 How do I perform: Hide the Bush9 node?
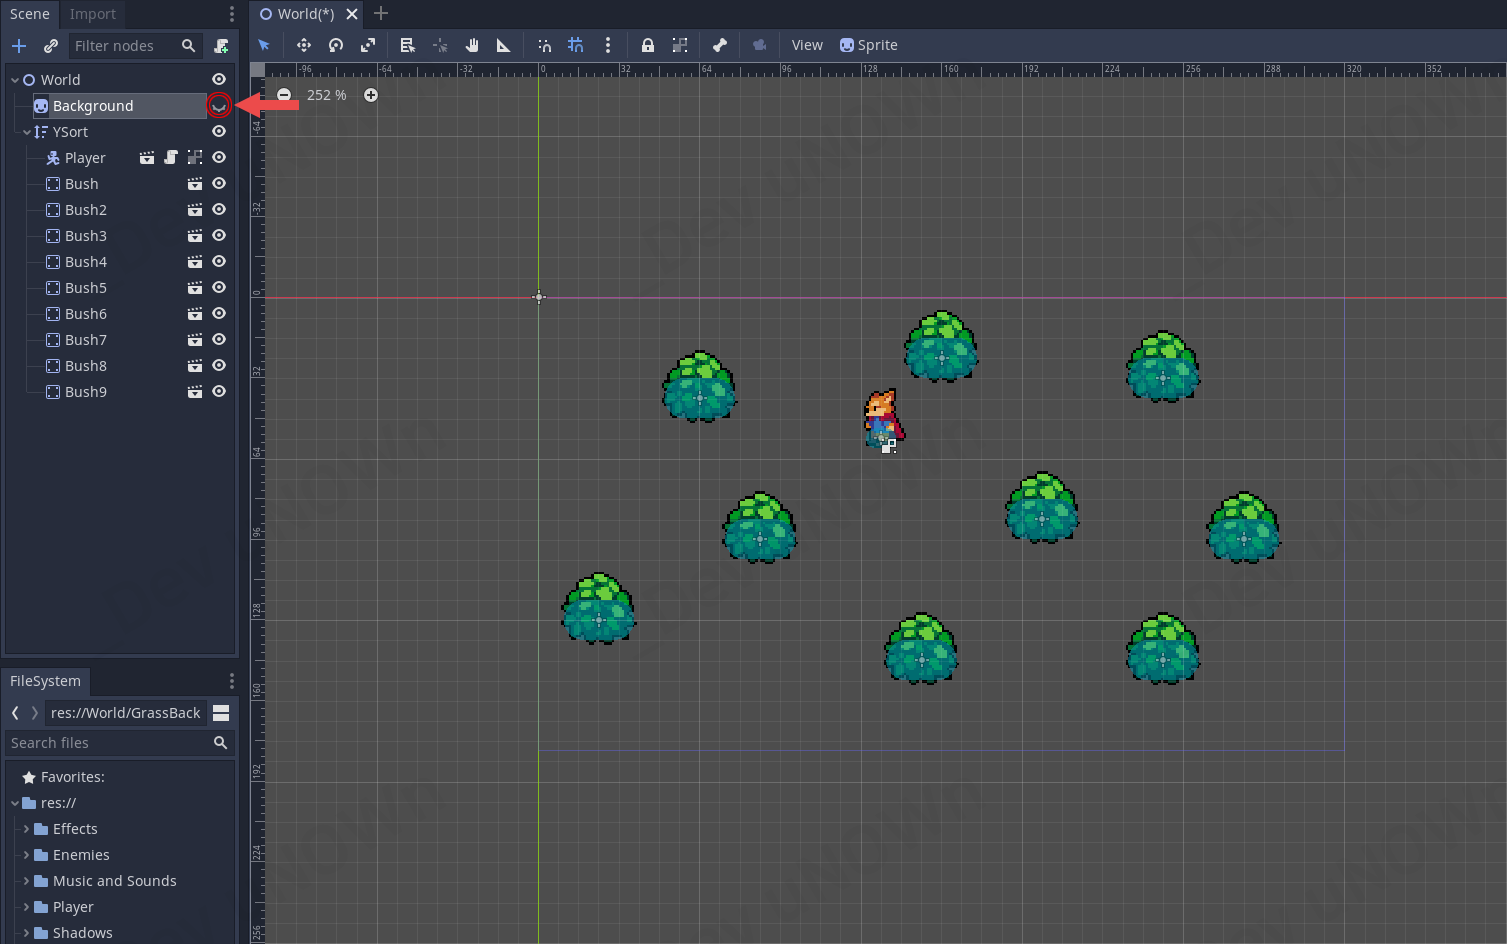[219, 391]
